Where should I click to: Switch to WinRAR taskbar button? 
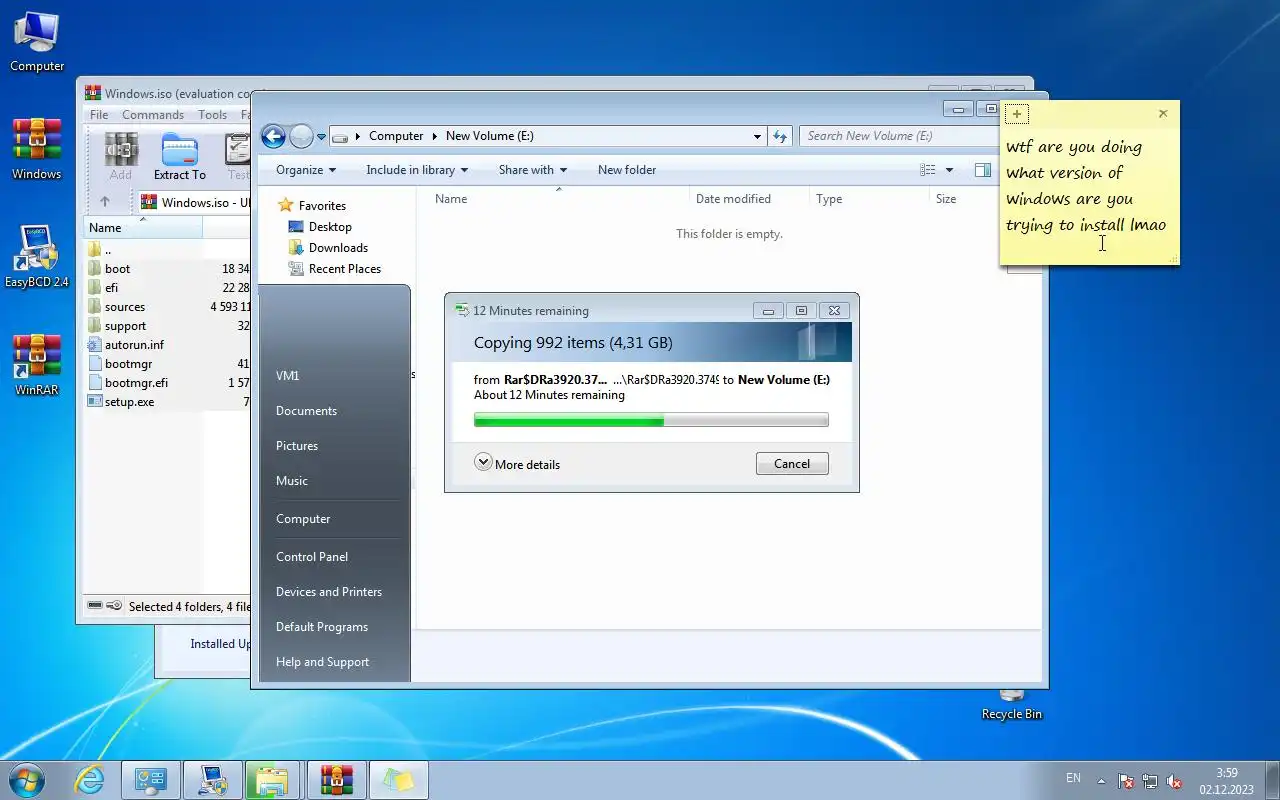pyautogui.click(x=337, y=780)
